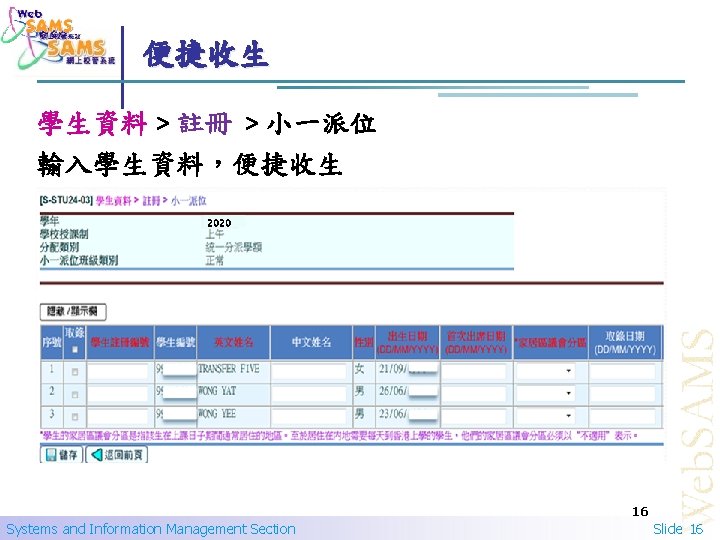The height and width of the screenshot is (540, 720).
Task: Click the 取錄日期 column header
Action: (x=625, y=343)
